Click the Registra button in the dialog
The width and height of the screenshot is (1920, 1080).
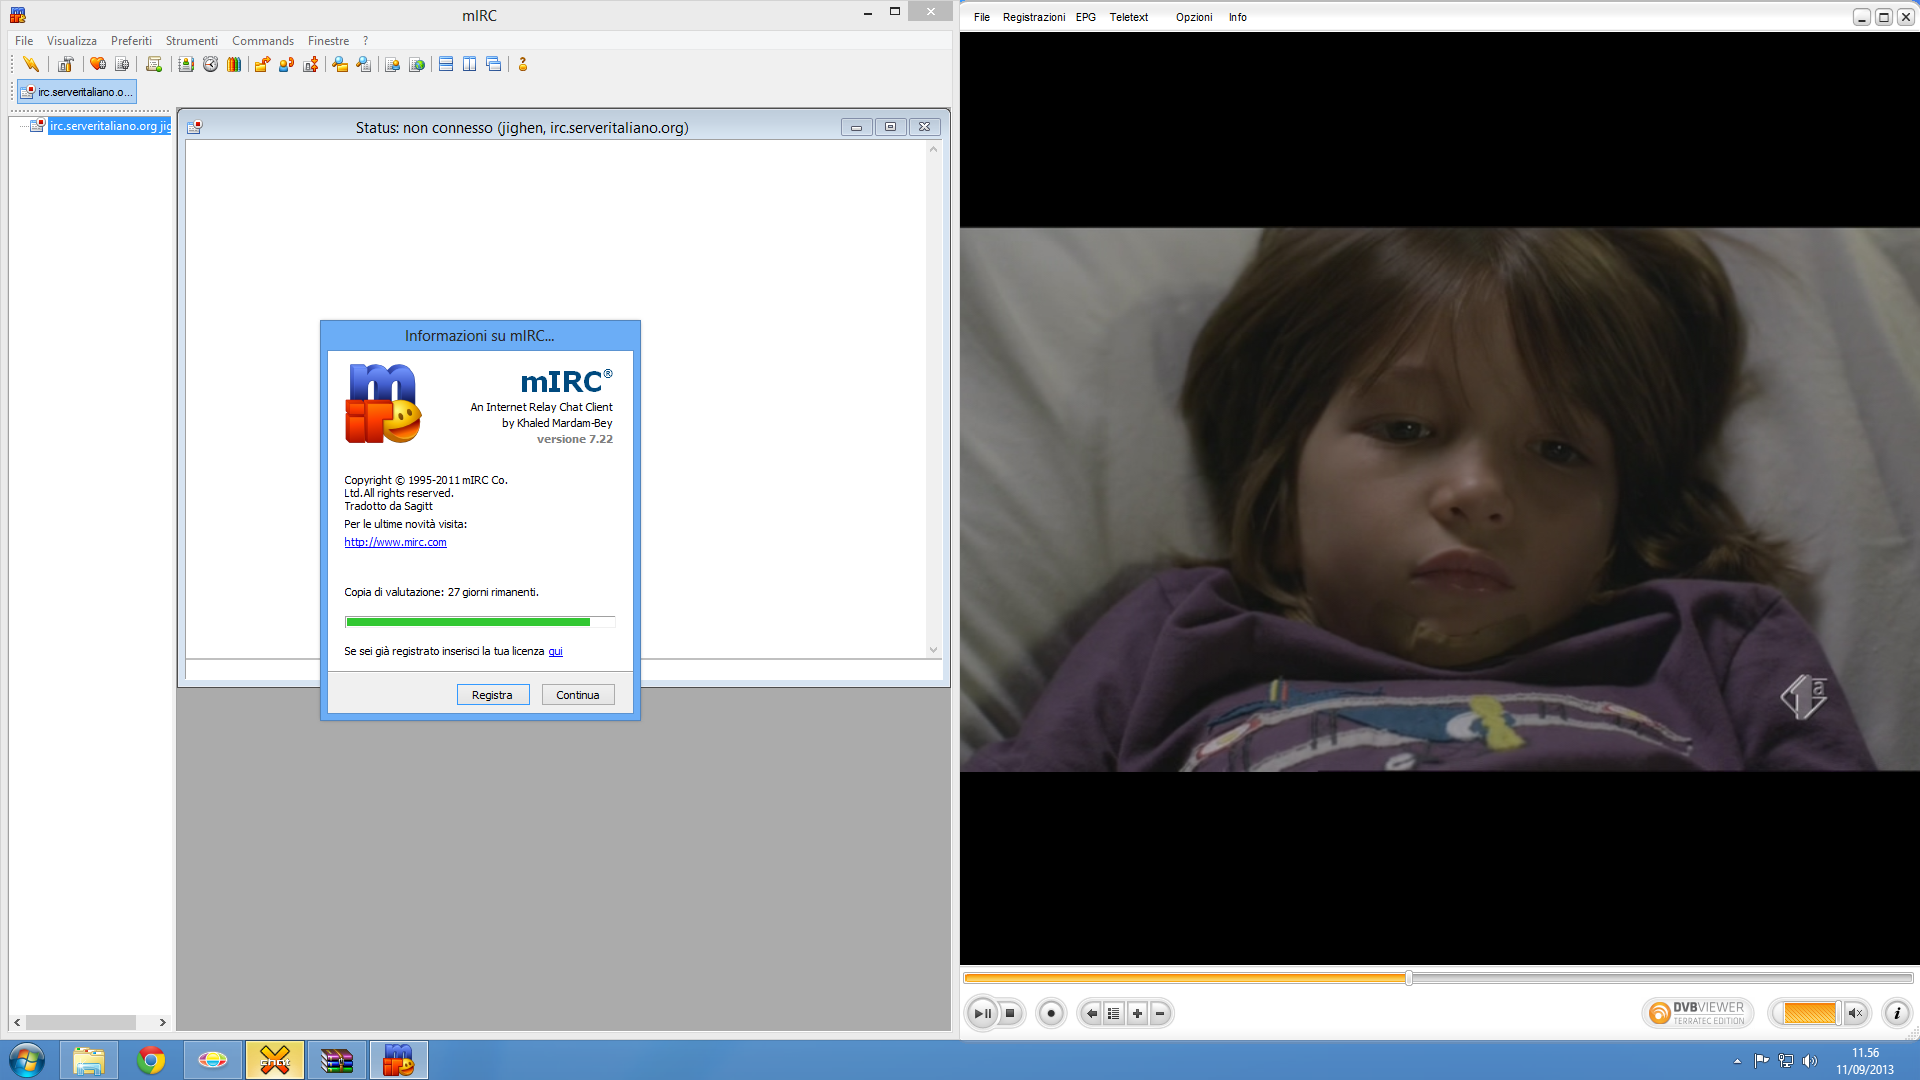[x=493, y=695]
